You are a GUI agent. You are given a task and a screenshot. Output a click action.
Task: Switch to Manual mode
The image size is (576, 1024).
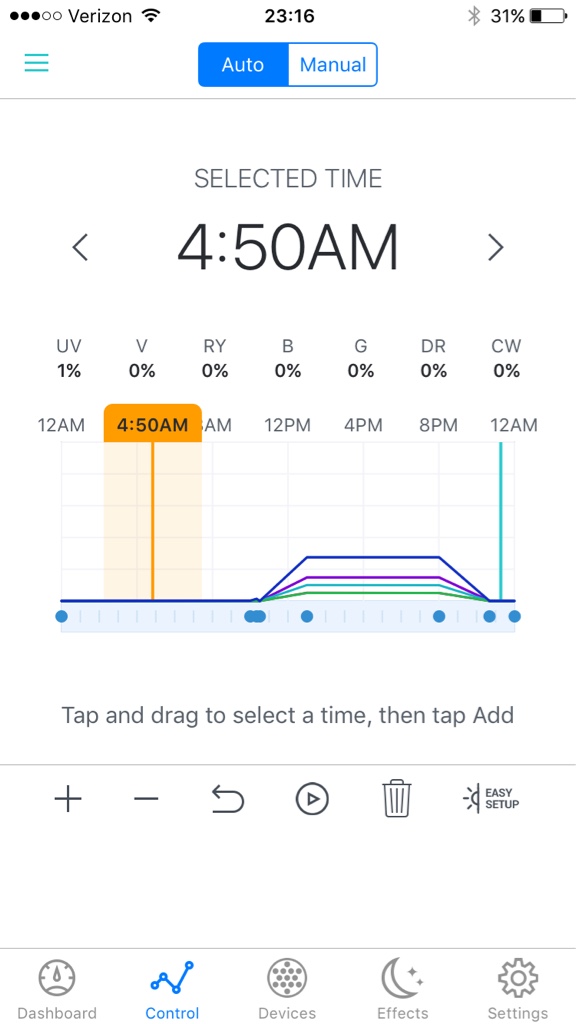[332, 65]
